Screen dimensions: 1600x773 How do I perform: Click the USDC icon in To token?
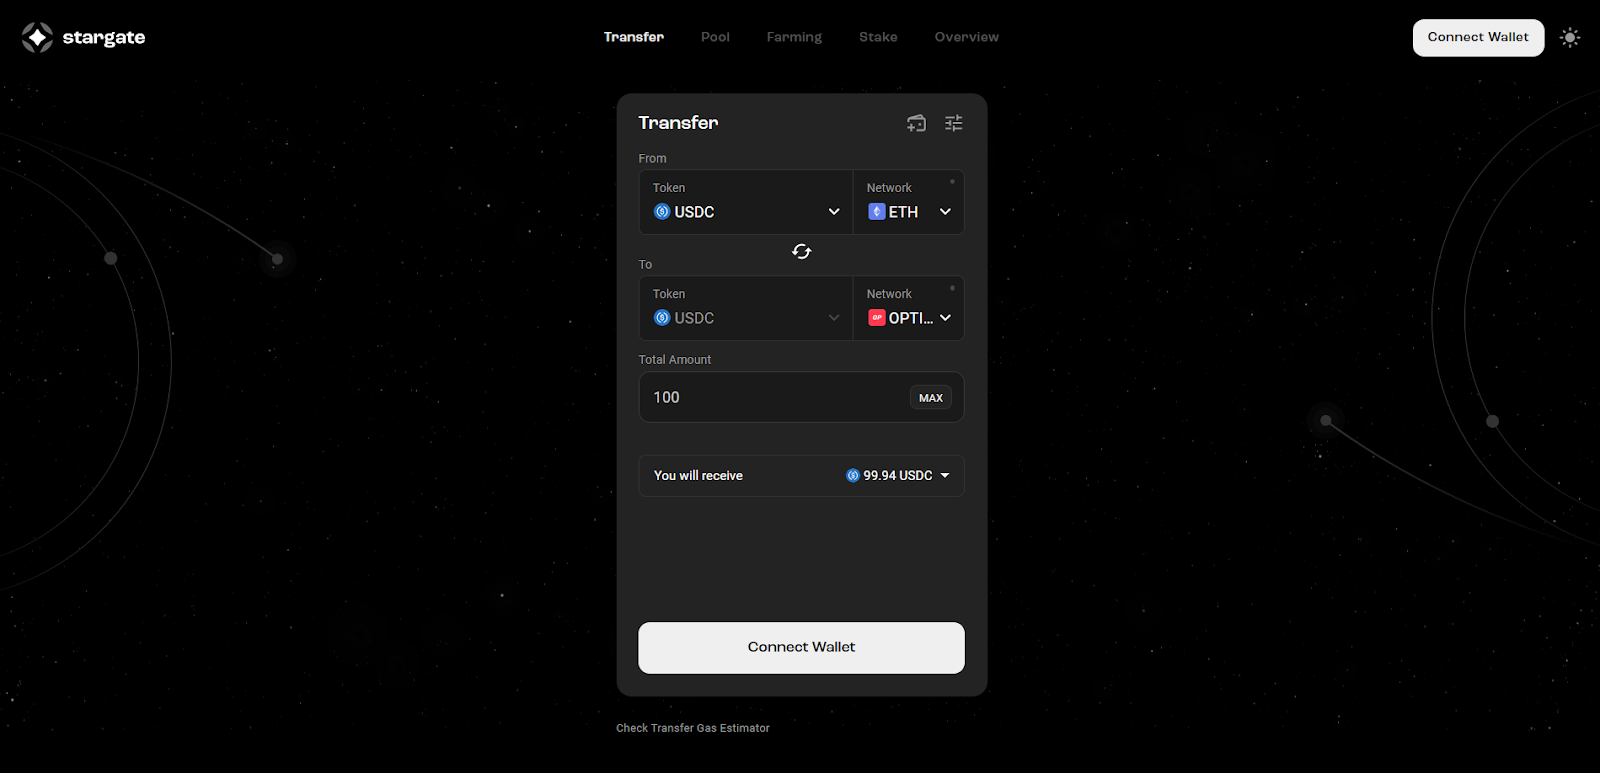coord(662,318)
